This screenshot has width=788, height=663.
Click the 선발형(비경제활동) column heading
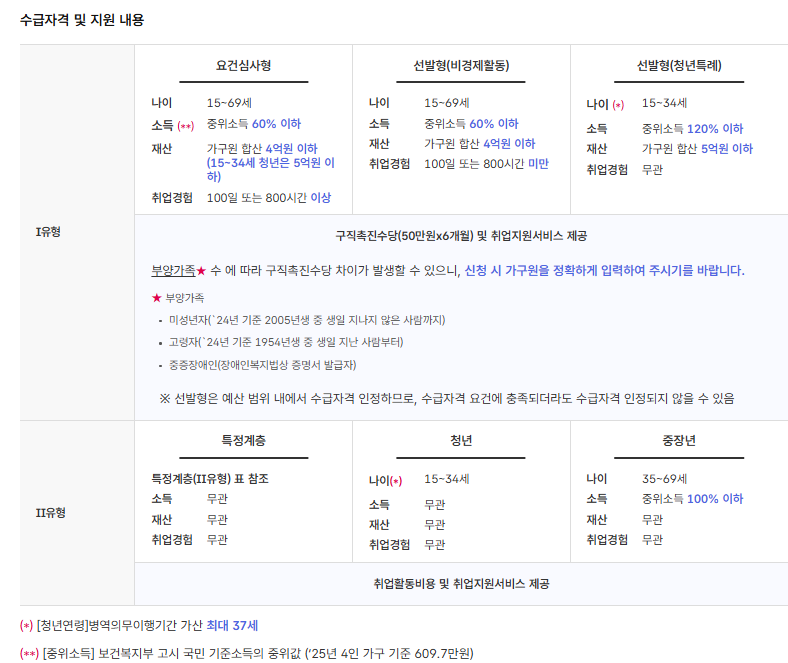point(461,65)
